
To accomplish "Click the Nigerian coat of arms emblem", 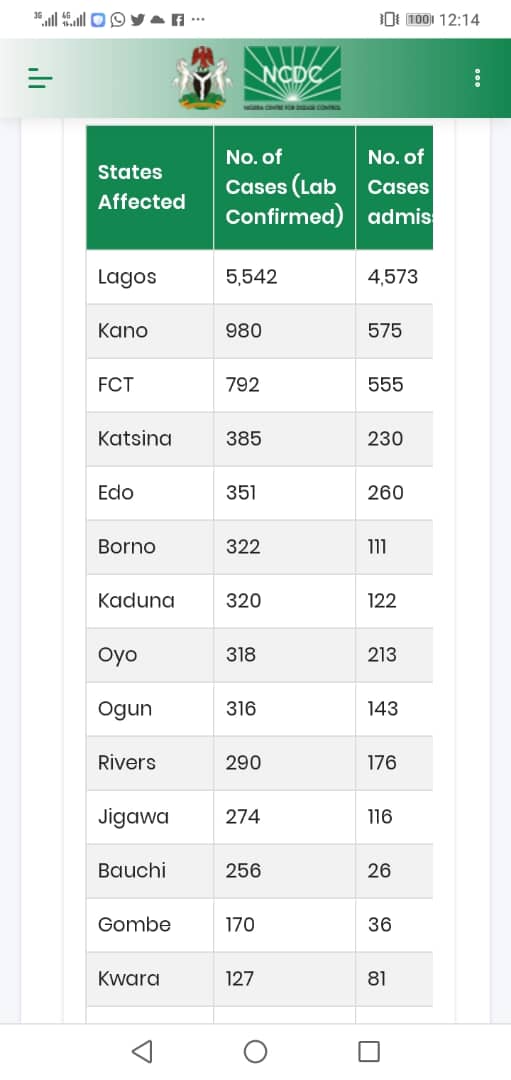I will 202,78.
